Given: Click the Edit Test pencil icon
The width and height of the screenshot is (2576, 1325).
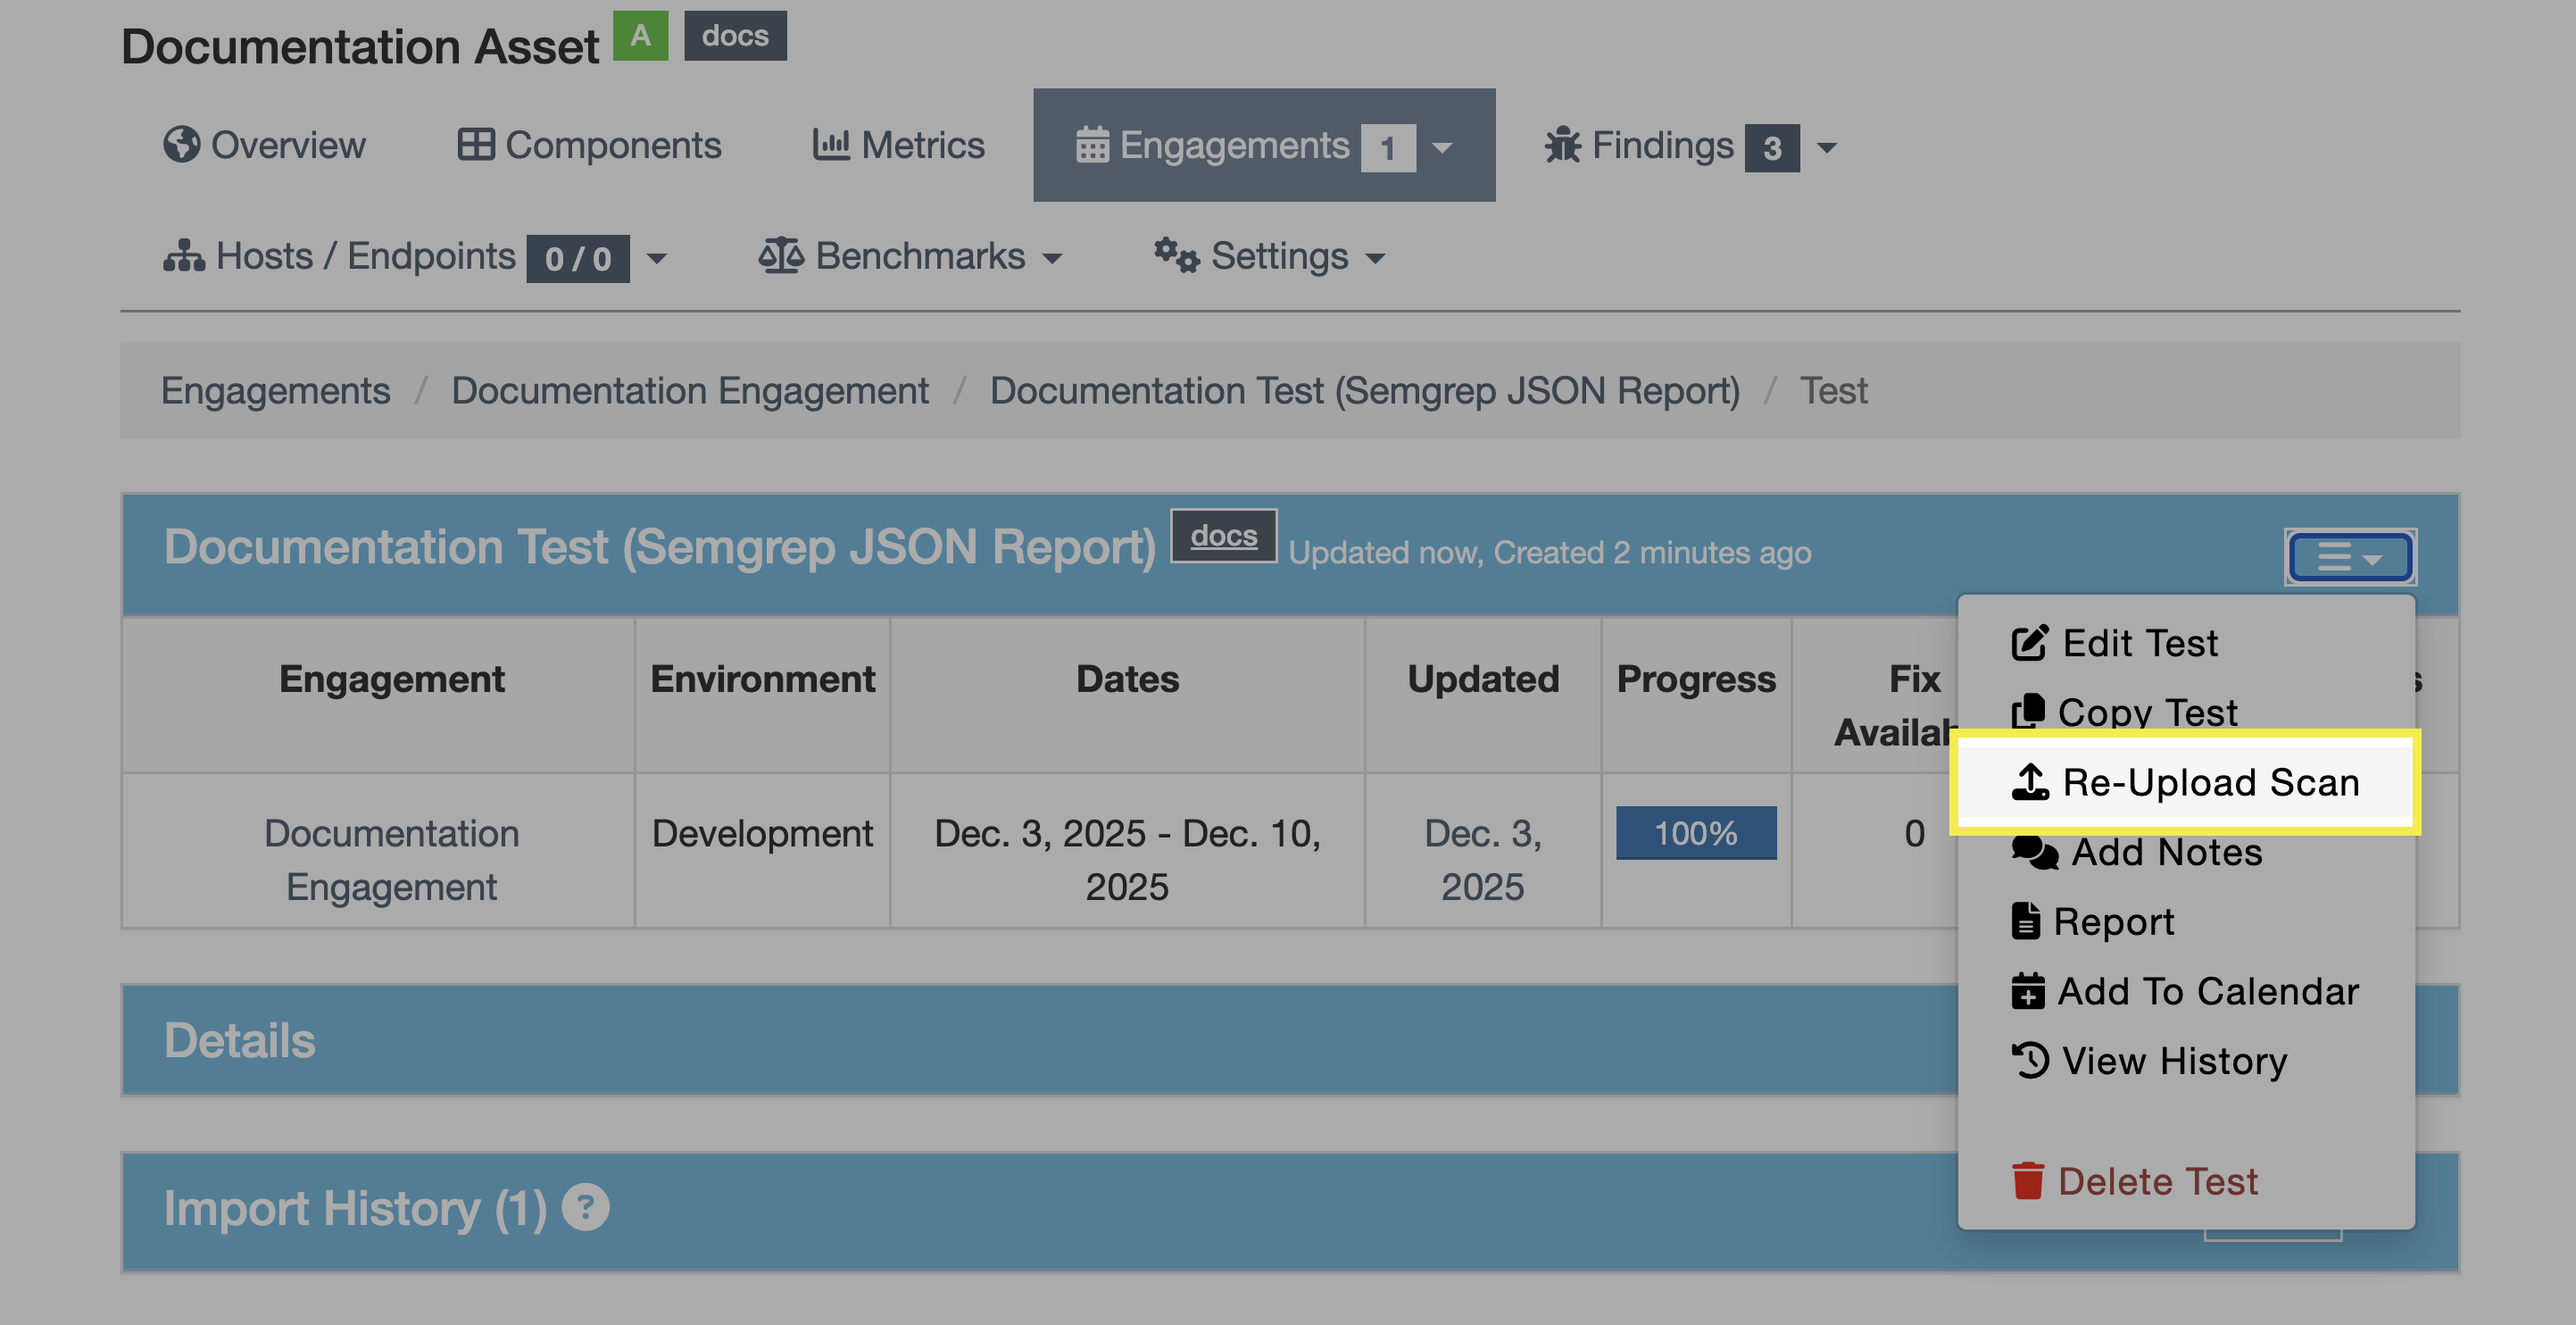Looking at the screenshot, I should (2029, 643).
